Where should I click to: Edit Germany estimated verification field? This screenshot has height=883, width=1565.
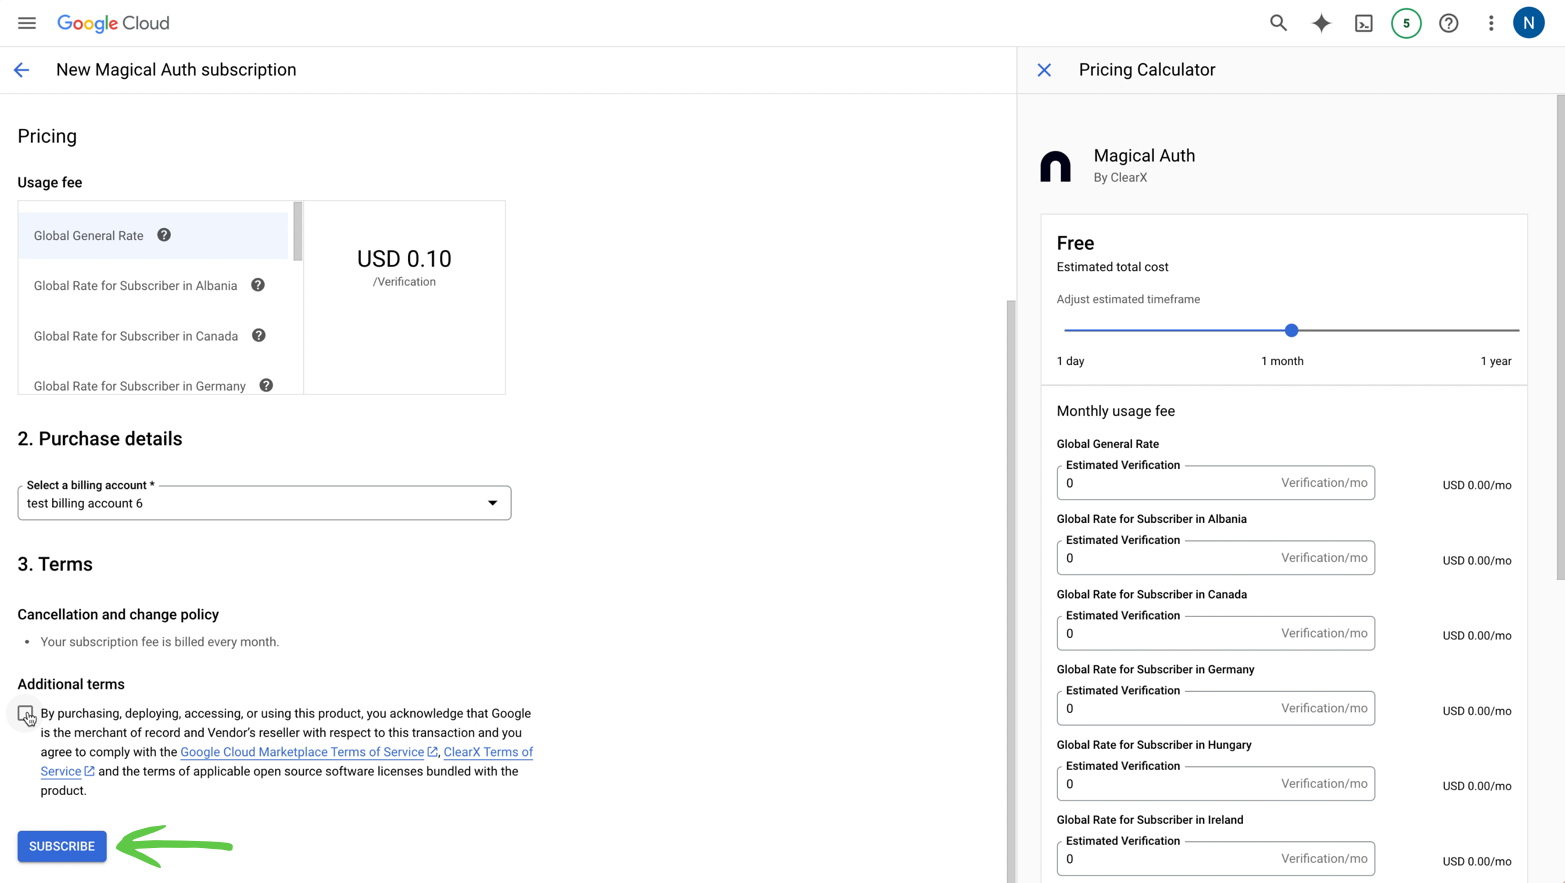coord(1215,708)
